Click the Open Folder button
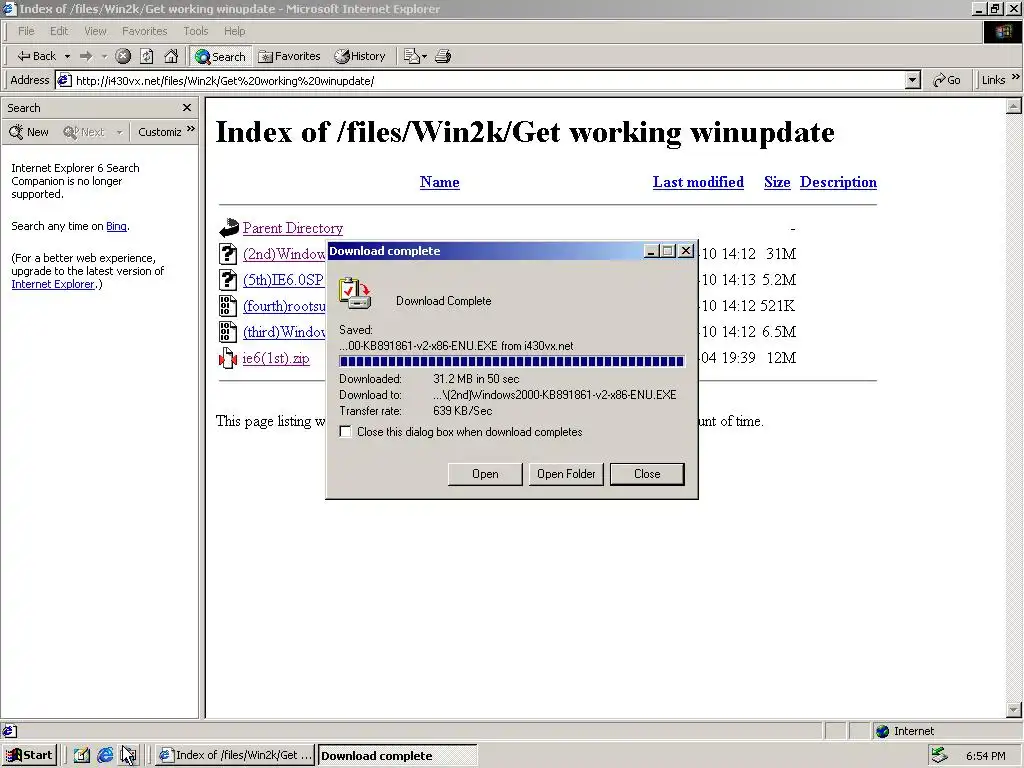This screenshot has height=768, width=1024. (x=566, y=474)
